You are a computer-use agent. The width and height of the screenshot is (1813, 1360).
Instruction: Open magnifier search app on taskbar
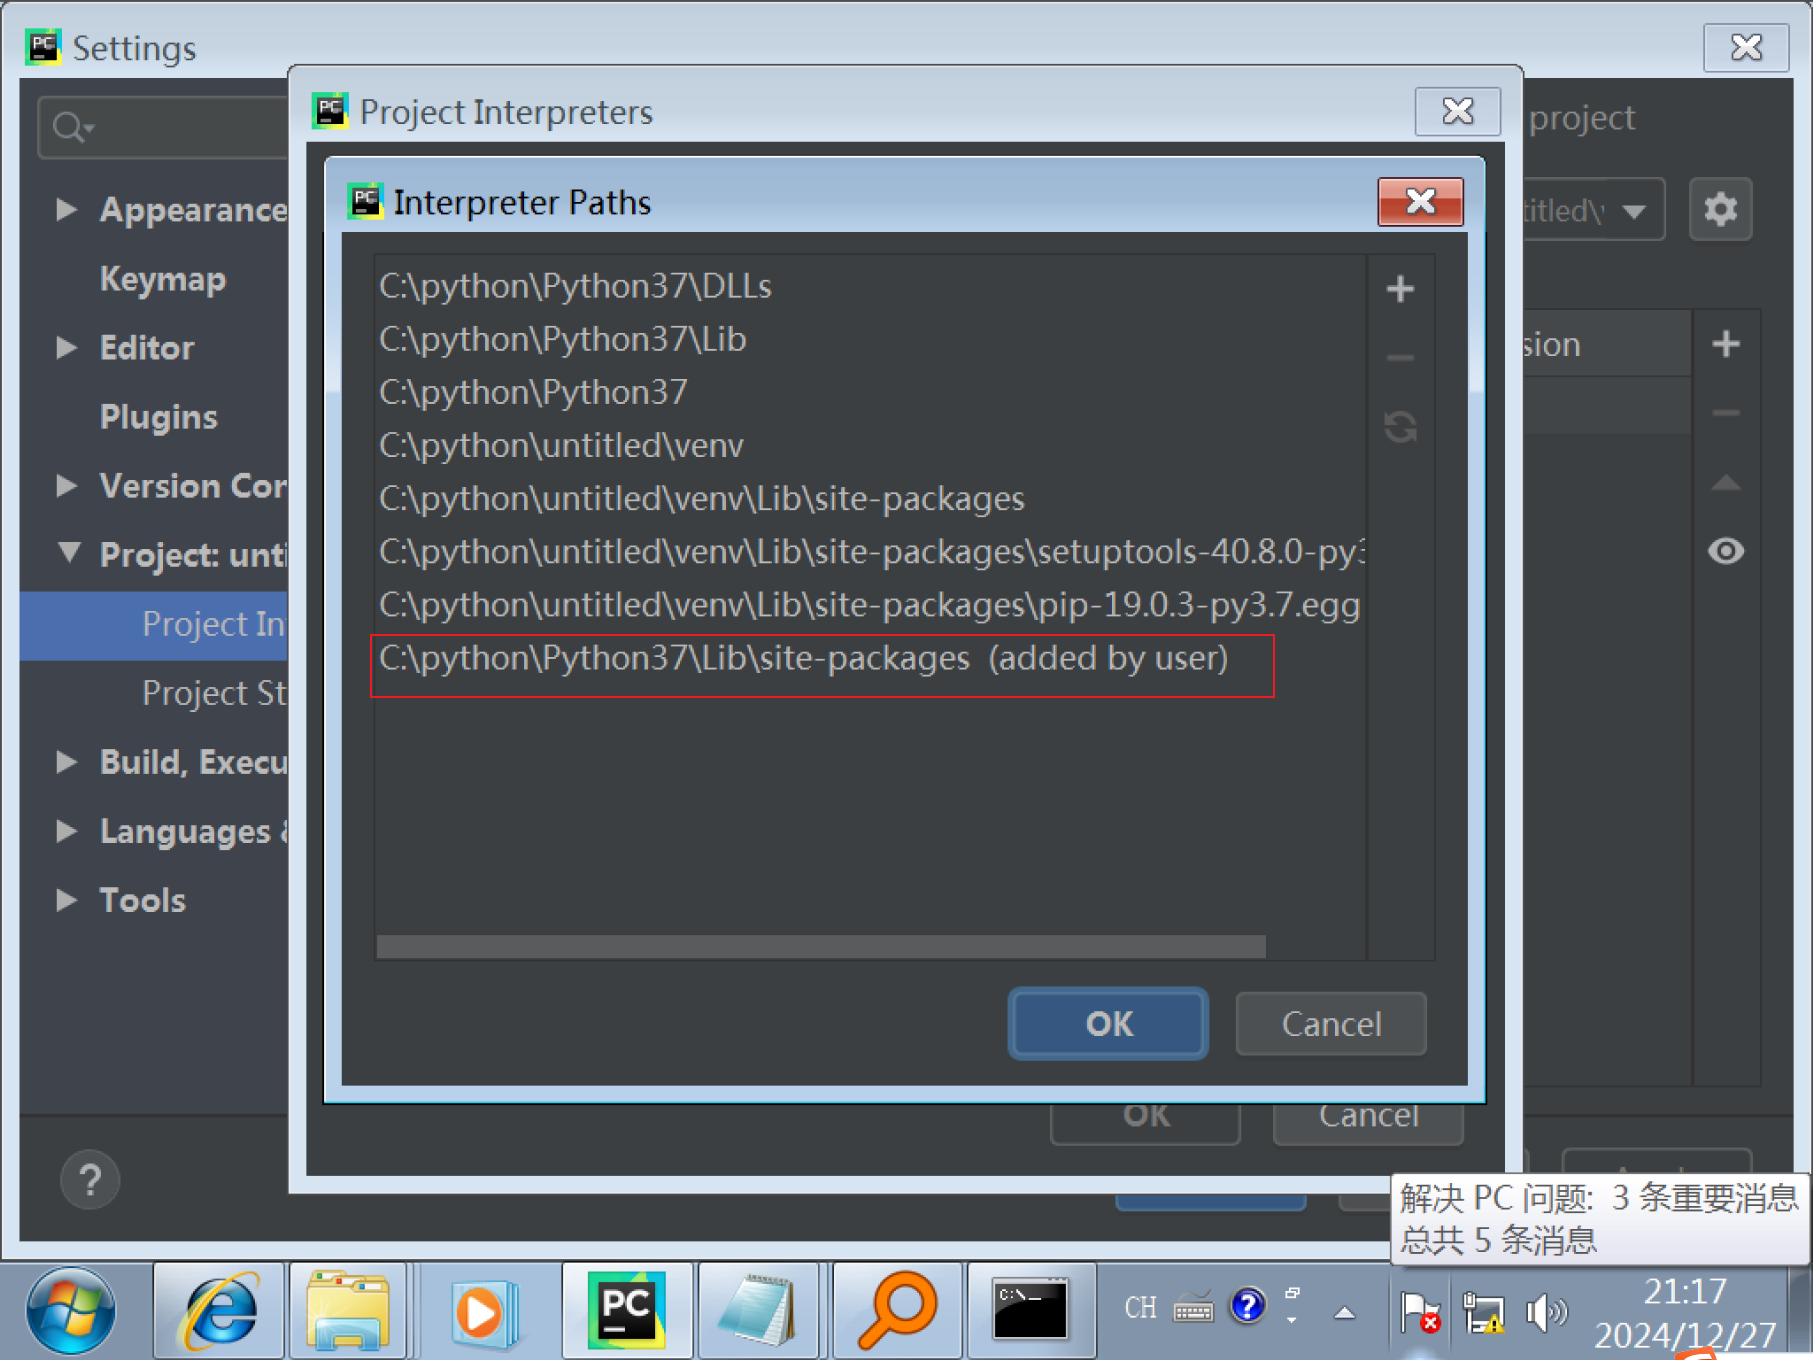coord(897,1311)
